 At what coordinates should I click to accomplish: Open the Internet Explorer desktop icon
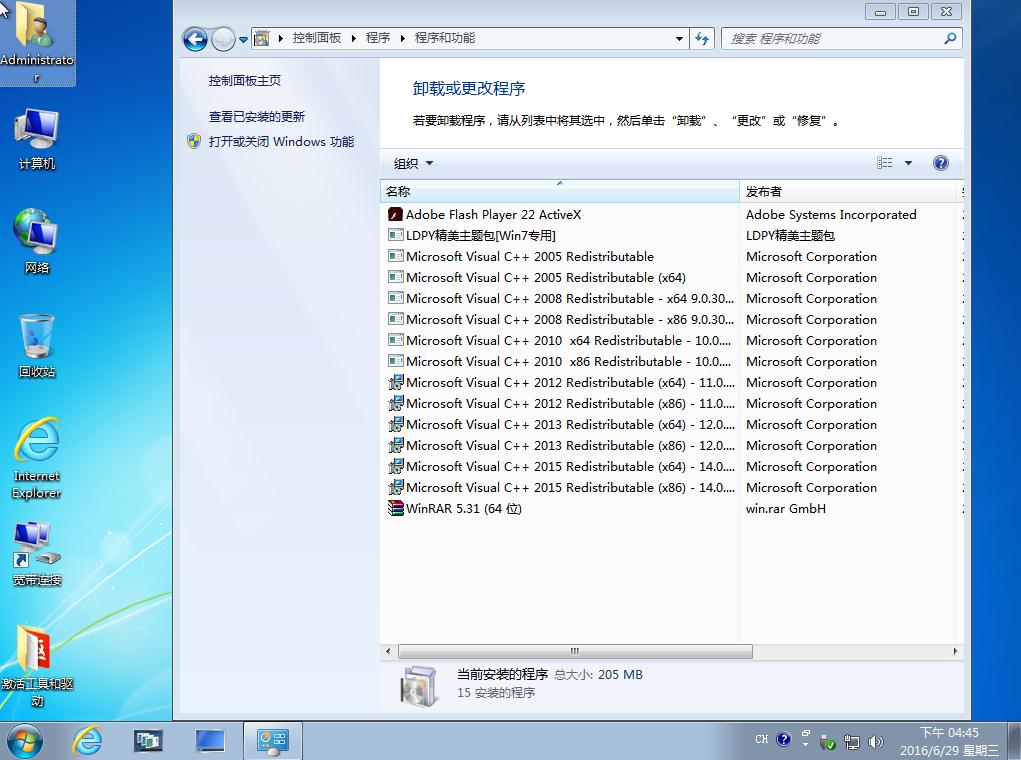(36, 458)
